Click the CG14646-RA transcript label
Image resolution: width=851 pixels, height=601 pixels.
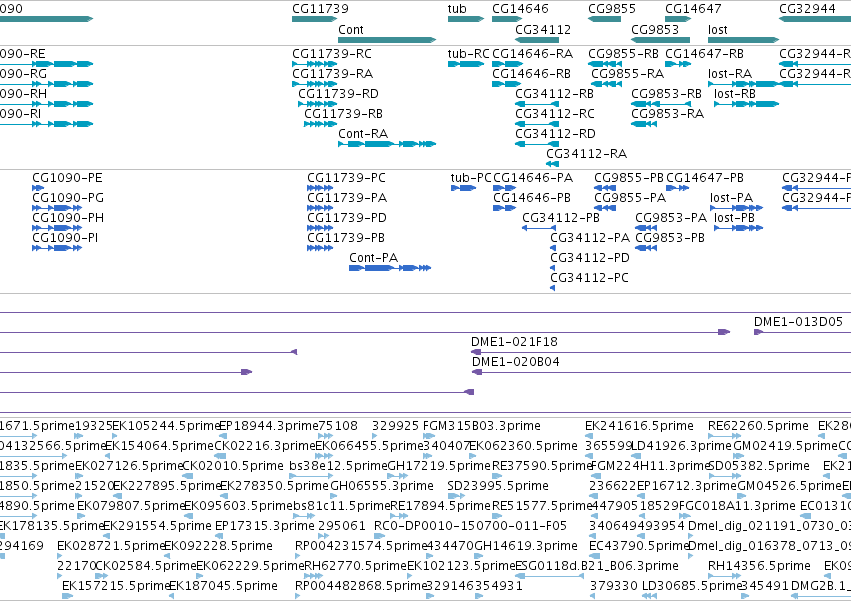point(532,54)
